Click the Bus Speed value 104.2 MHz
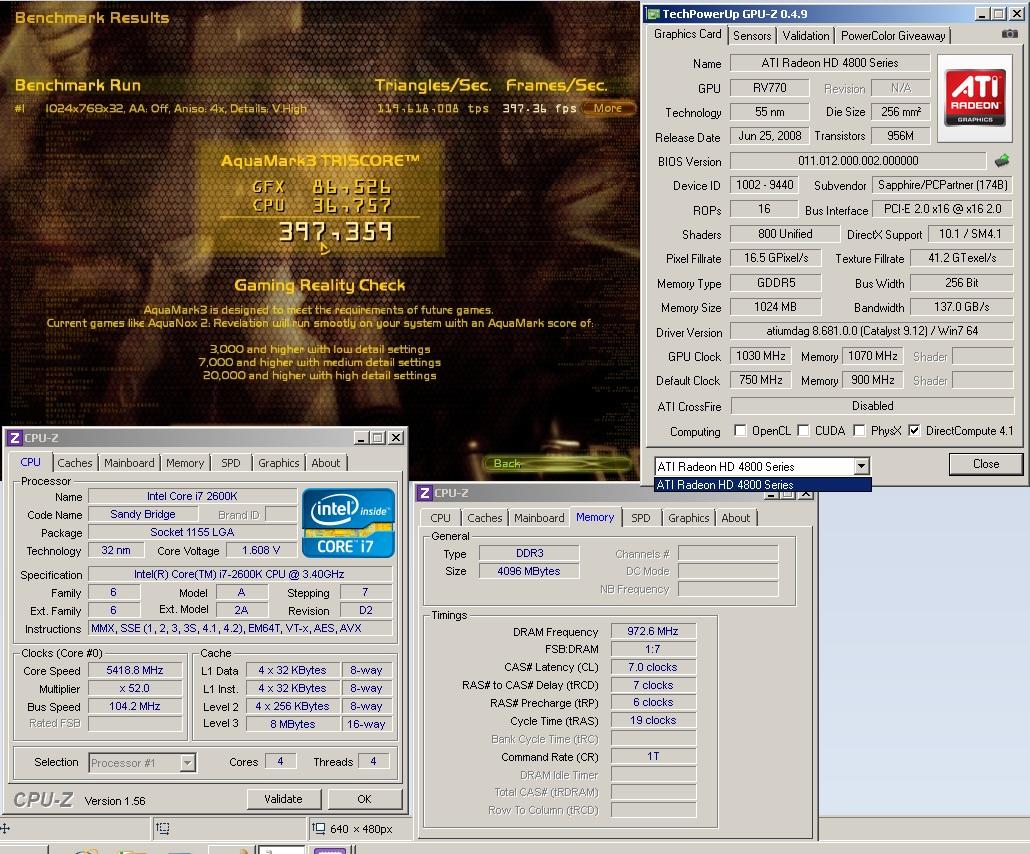Viewport: 1030px width, 854px height. click(135, 706)
